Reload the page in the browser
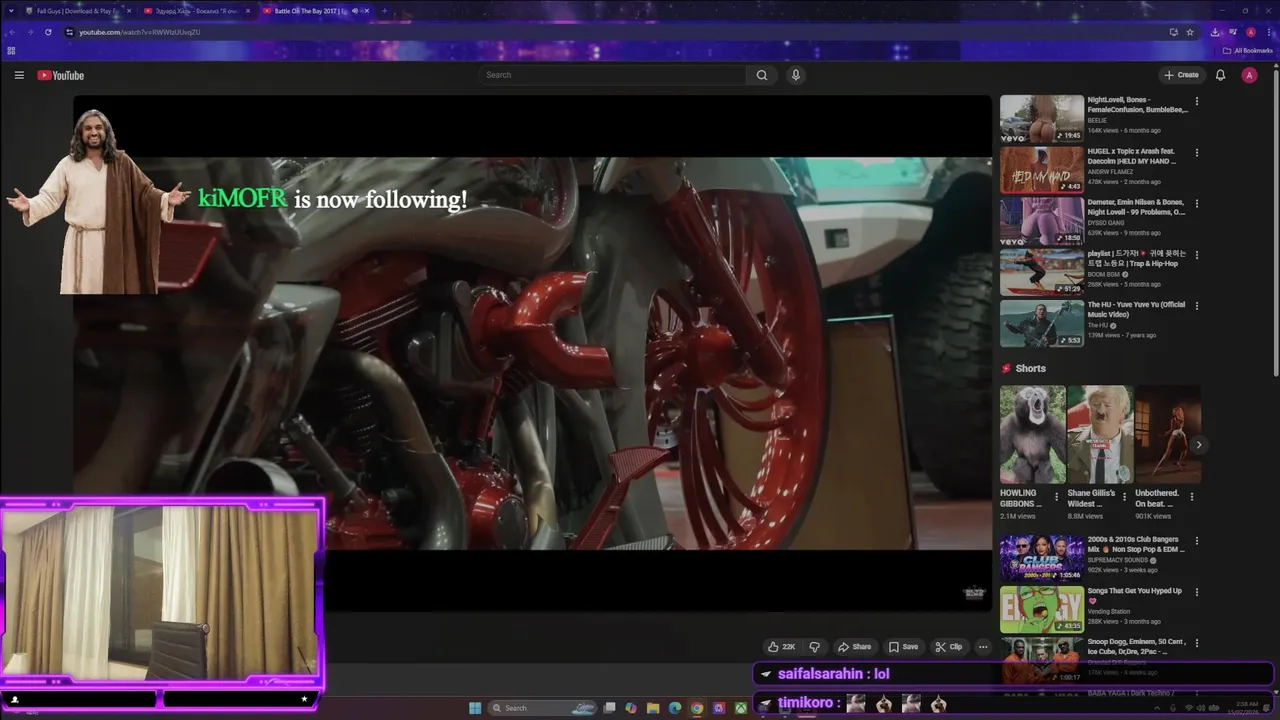 [x=48, y=32]
